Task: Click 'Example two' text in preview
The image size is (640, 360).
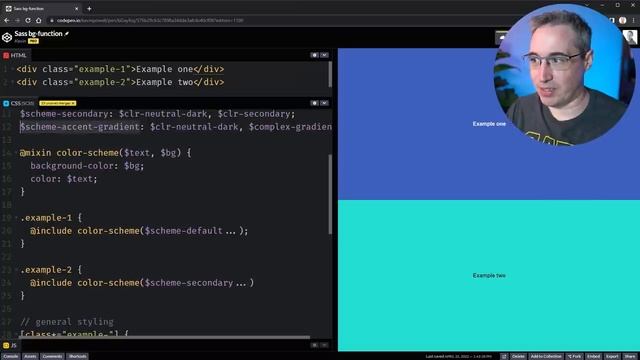Action: point(489,276)
